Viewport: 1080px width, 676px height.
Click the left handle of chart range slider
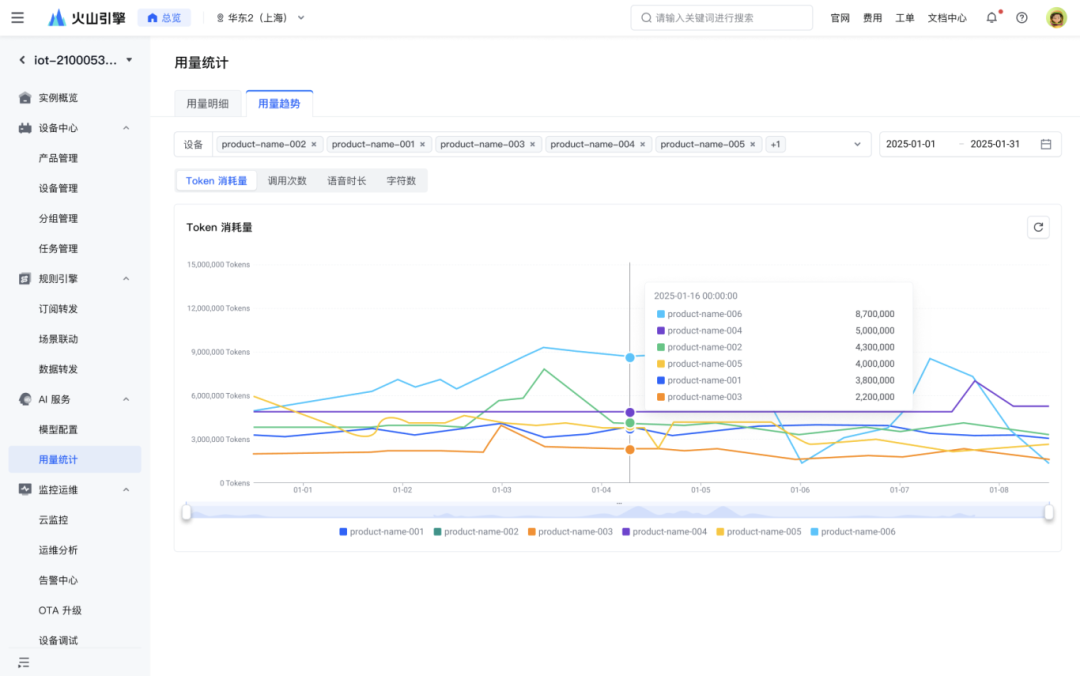click(186, 512)
